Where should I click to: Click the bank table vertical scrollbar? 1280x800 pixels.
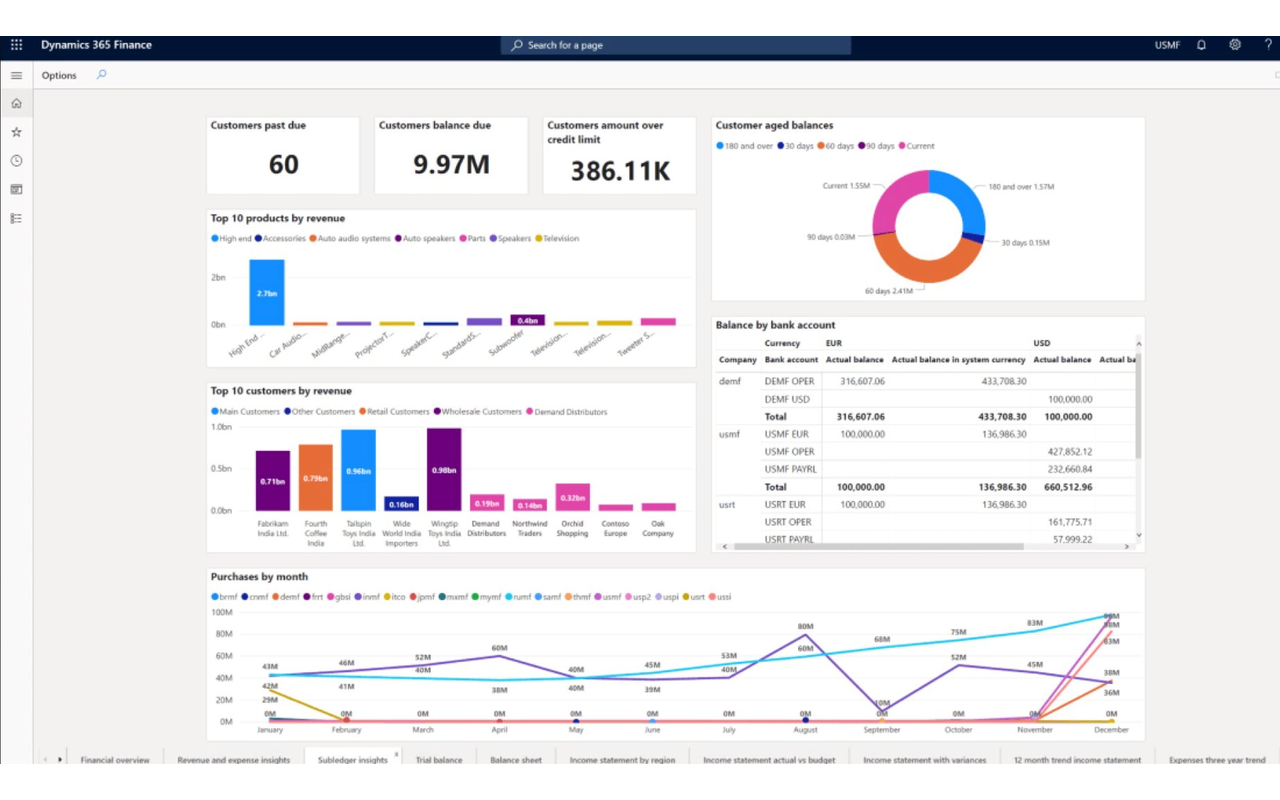click(1138, 405)
